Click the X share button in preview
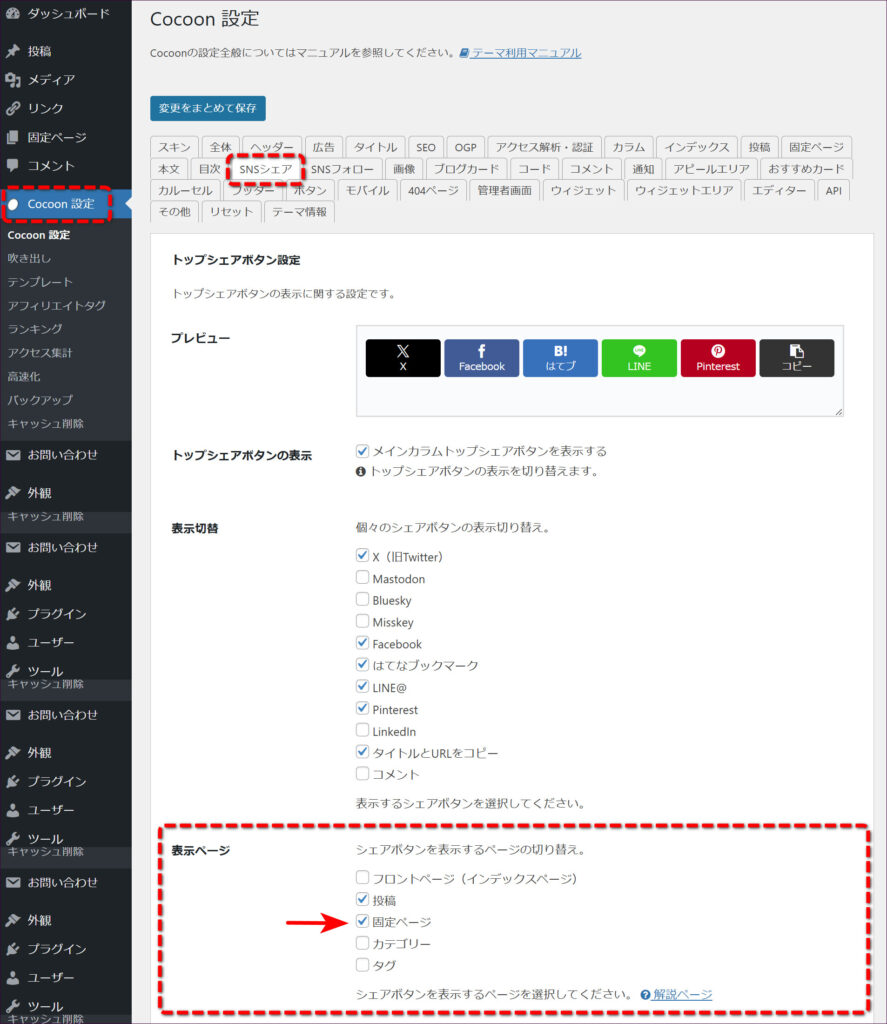Screen dimensions: 887x1024 pos(402,358)
